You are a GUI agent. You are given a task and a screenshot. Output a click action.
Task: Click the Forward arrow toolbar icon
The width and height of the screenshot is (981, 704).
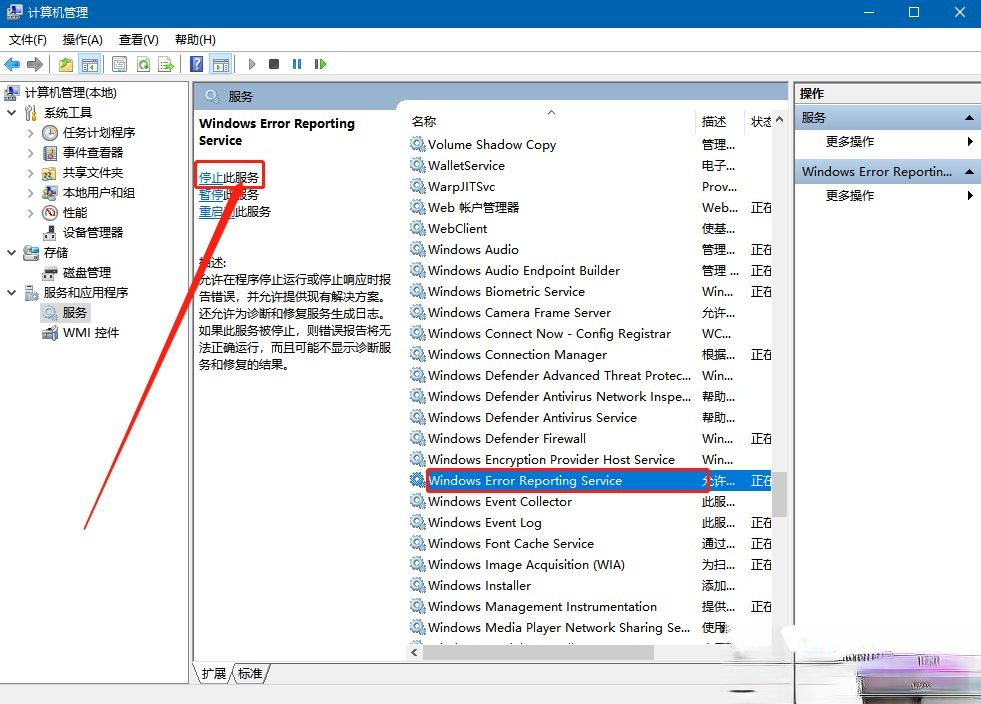[x=35, y=64]
